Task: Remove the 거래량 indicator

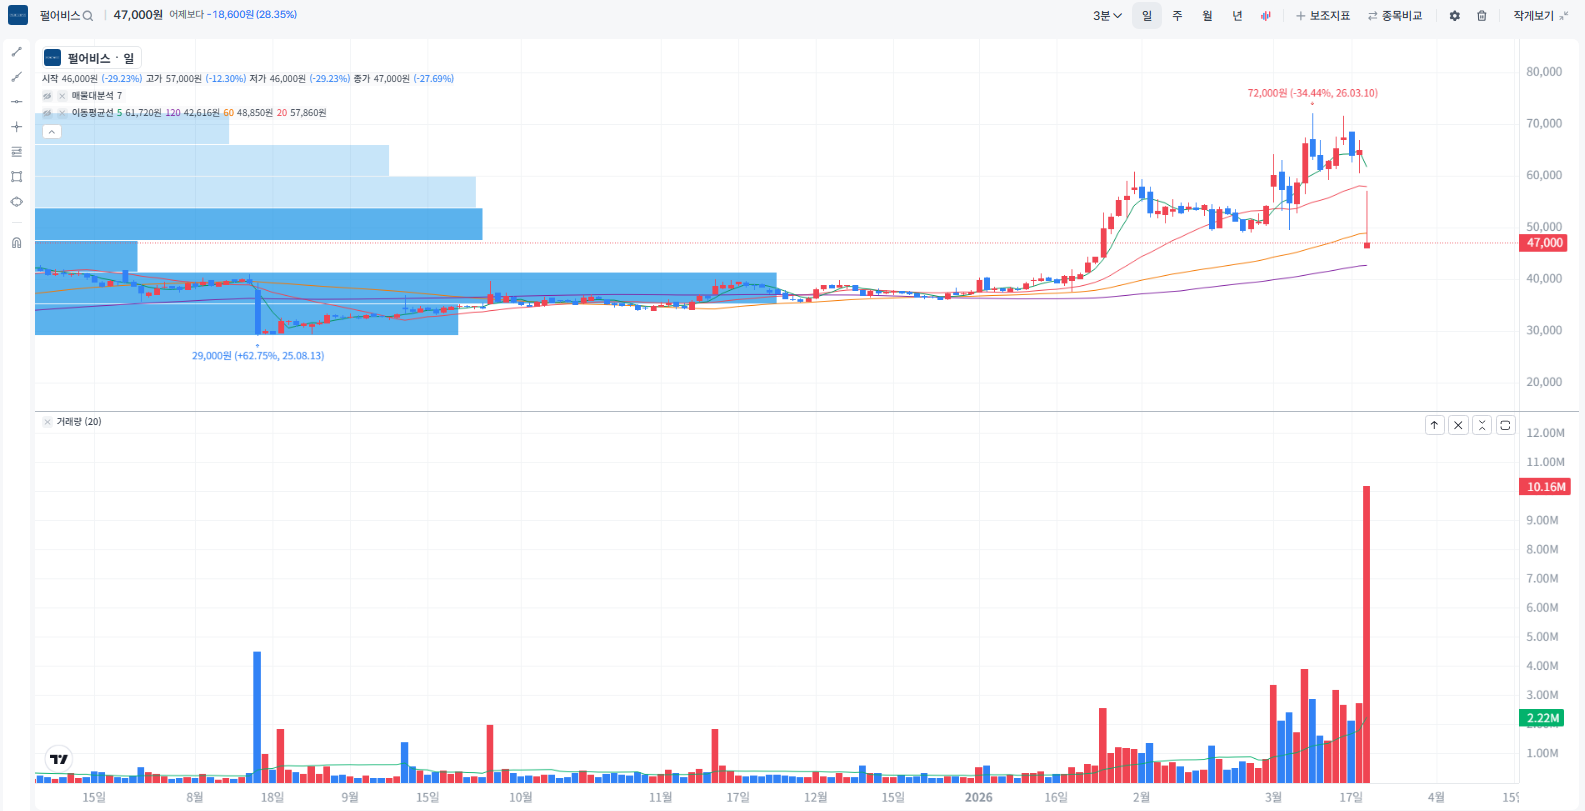Action: pos(47,422)
